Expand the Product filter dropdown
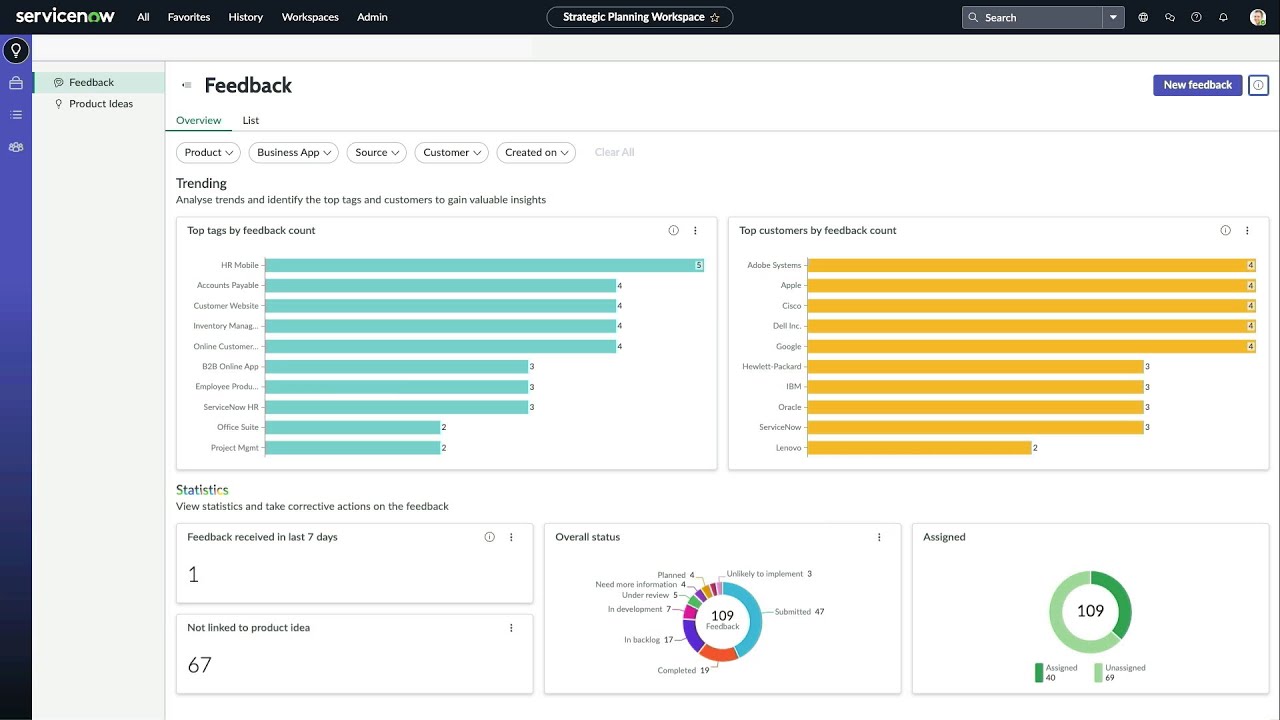This screenshot has width=1280, height=720. 208,152
